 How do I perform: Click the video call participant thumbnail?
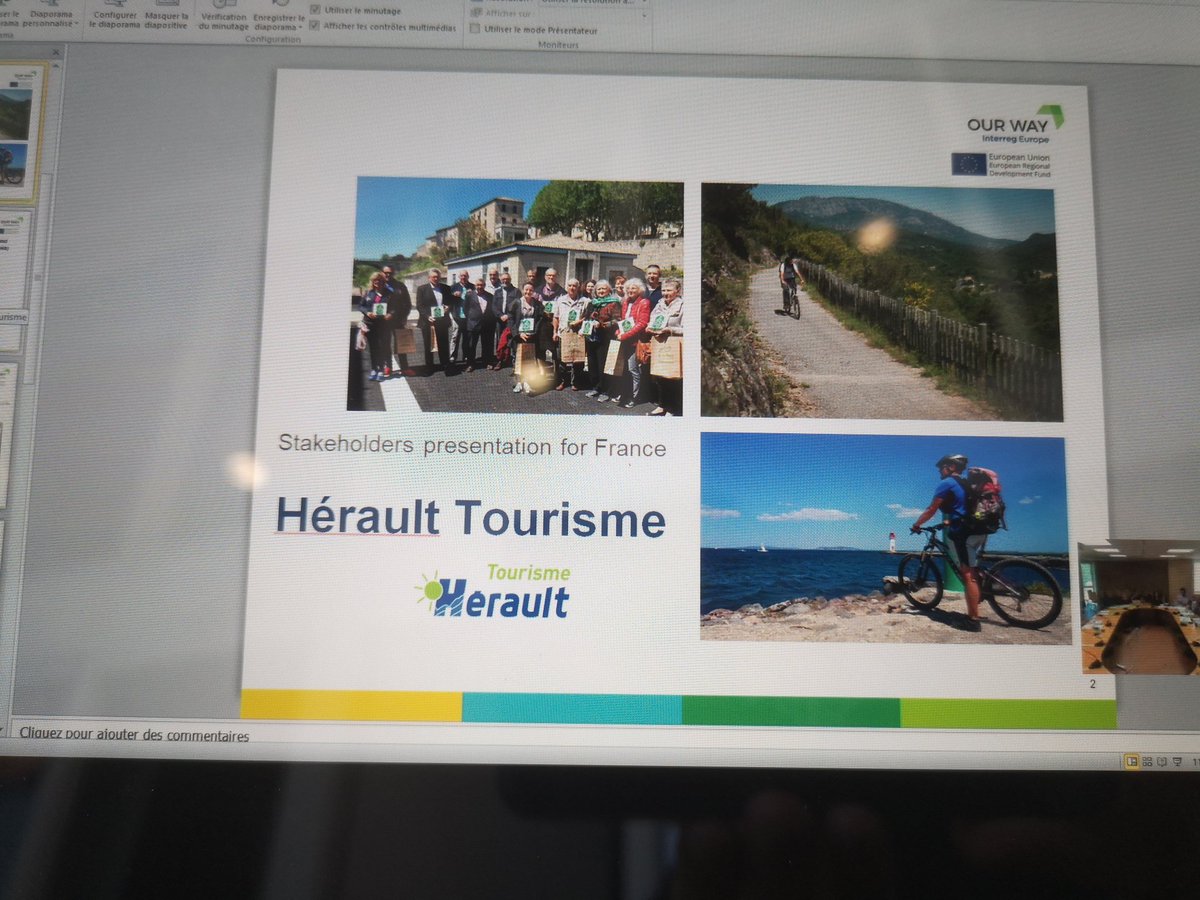pos(1139,607)
